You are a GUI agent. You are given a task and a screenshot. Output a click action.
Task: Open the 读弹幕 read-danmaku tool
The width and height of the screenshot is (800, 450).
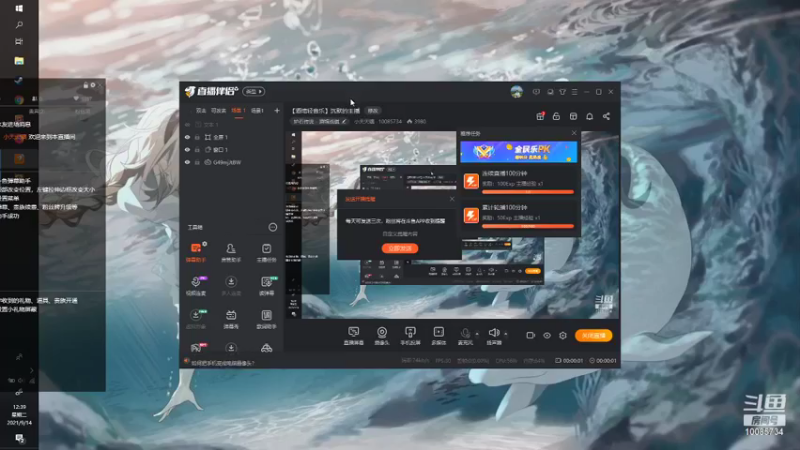point(266,286)
